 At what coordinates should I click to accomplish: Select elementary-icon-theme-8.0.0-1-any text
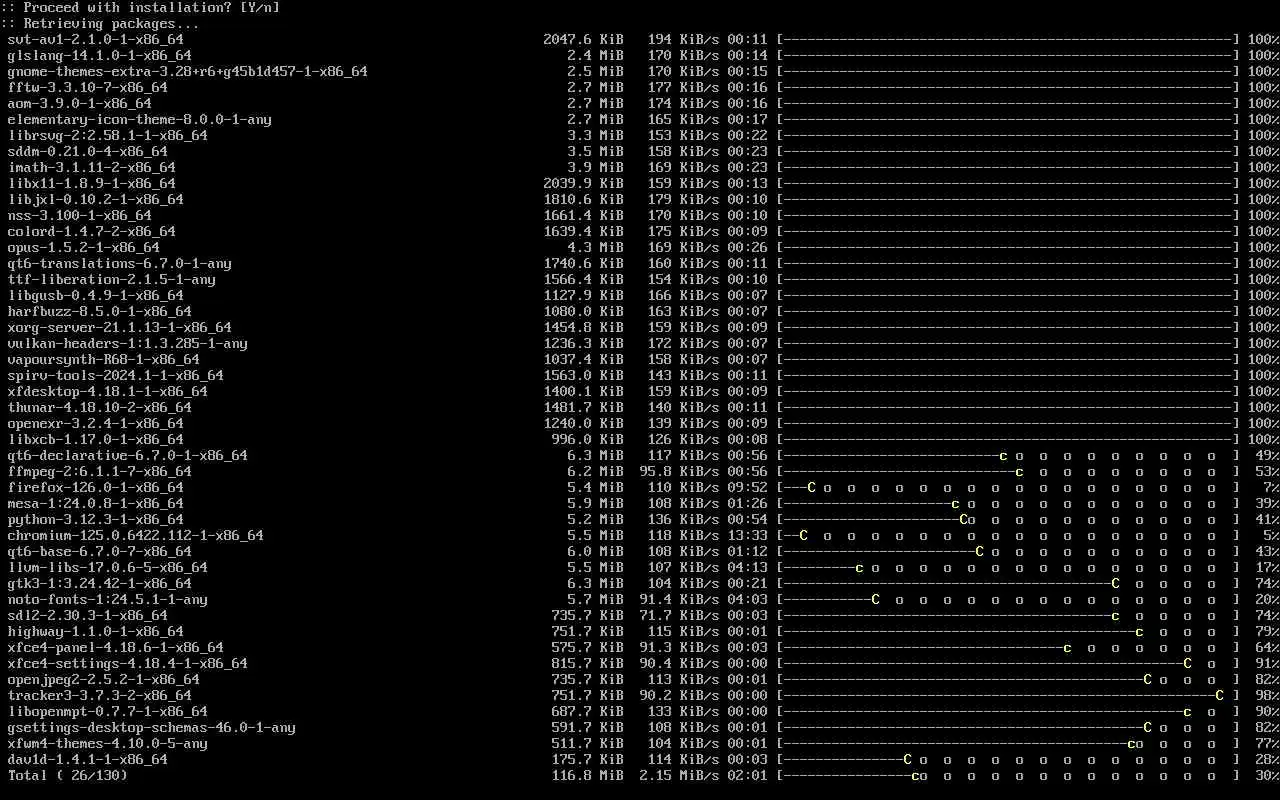140,120
